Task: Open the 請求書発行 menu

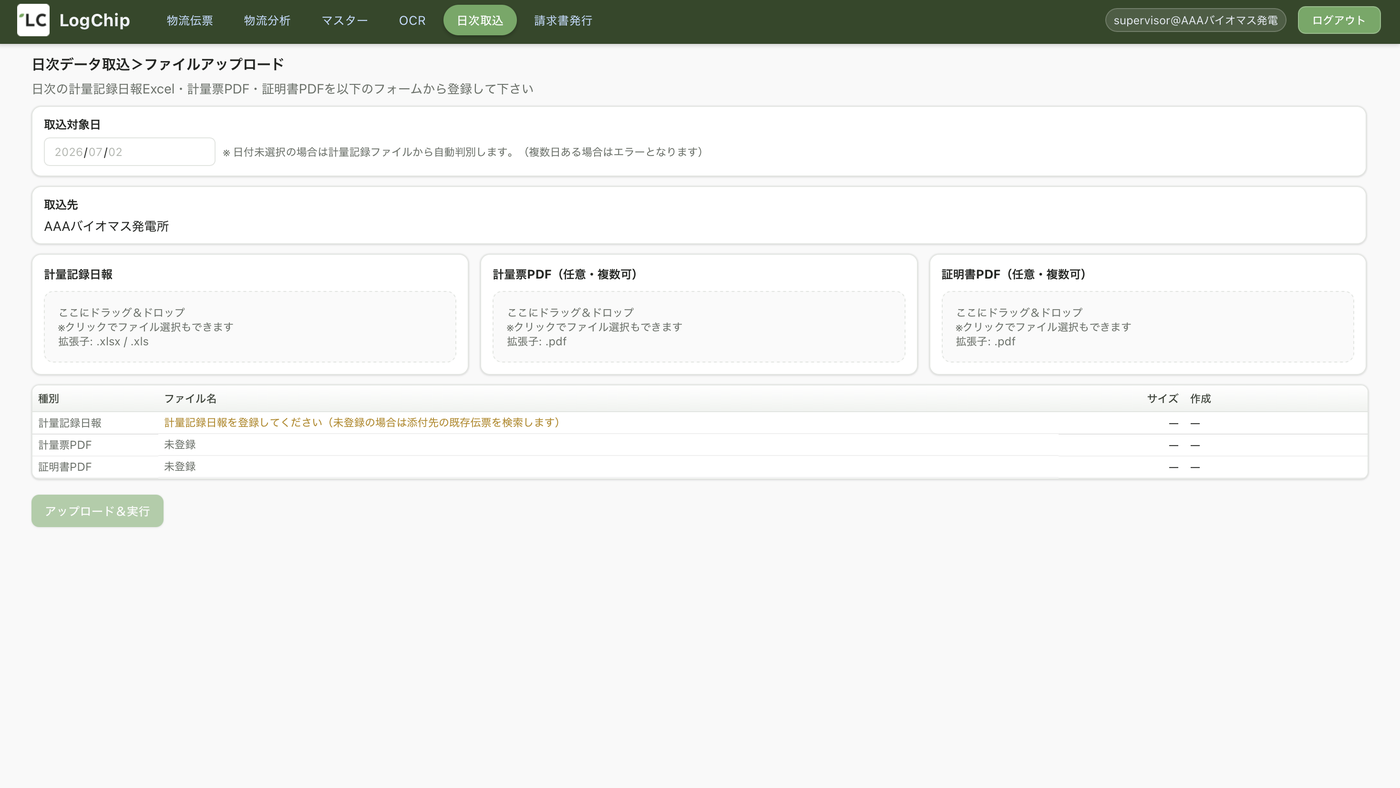Action: pos(563,20)
